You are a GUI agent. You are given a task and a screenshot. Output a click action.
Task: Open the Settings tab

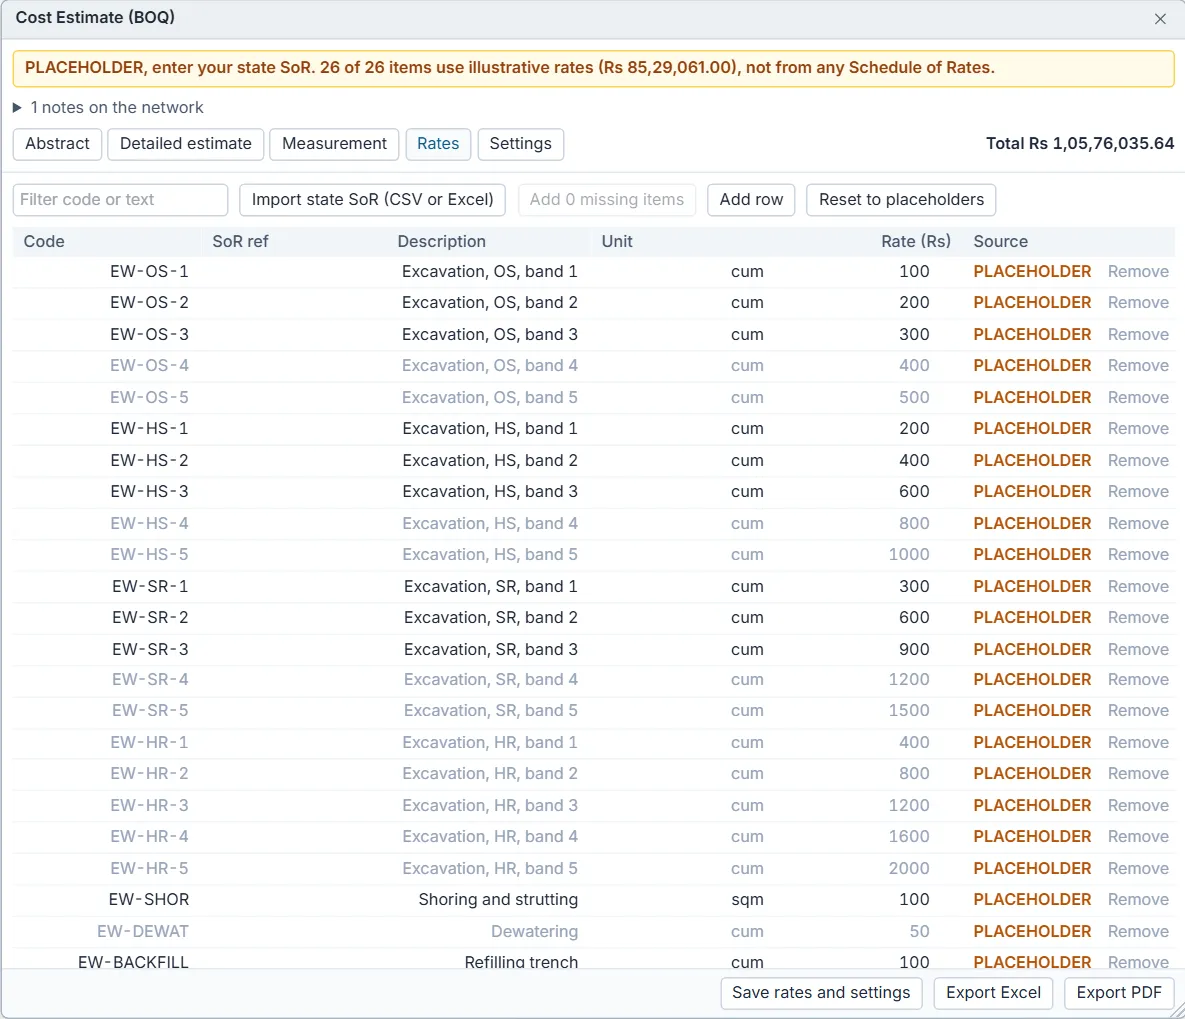point(521,144)
